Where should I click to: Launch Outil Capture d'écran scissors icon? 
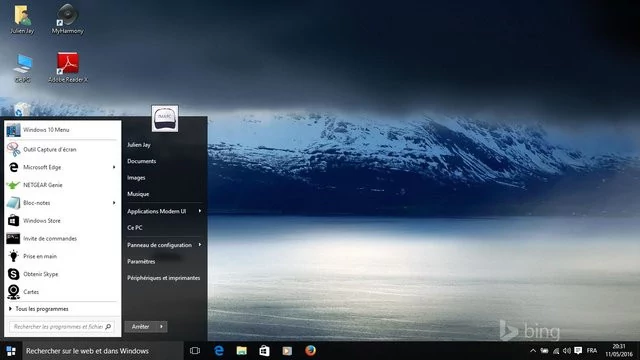coord(13,149)
